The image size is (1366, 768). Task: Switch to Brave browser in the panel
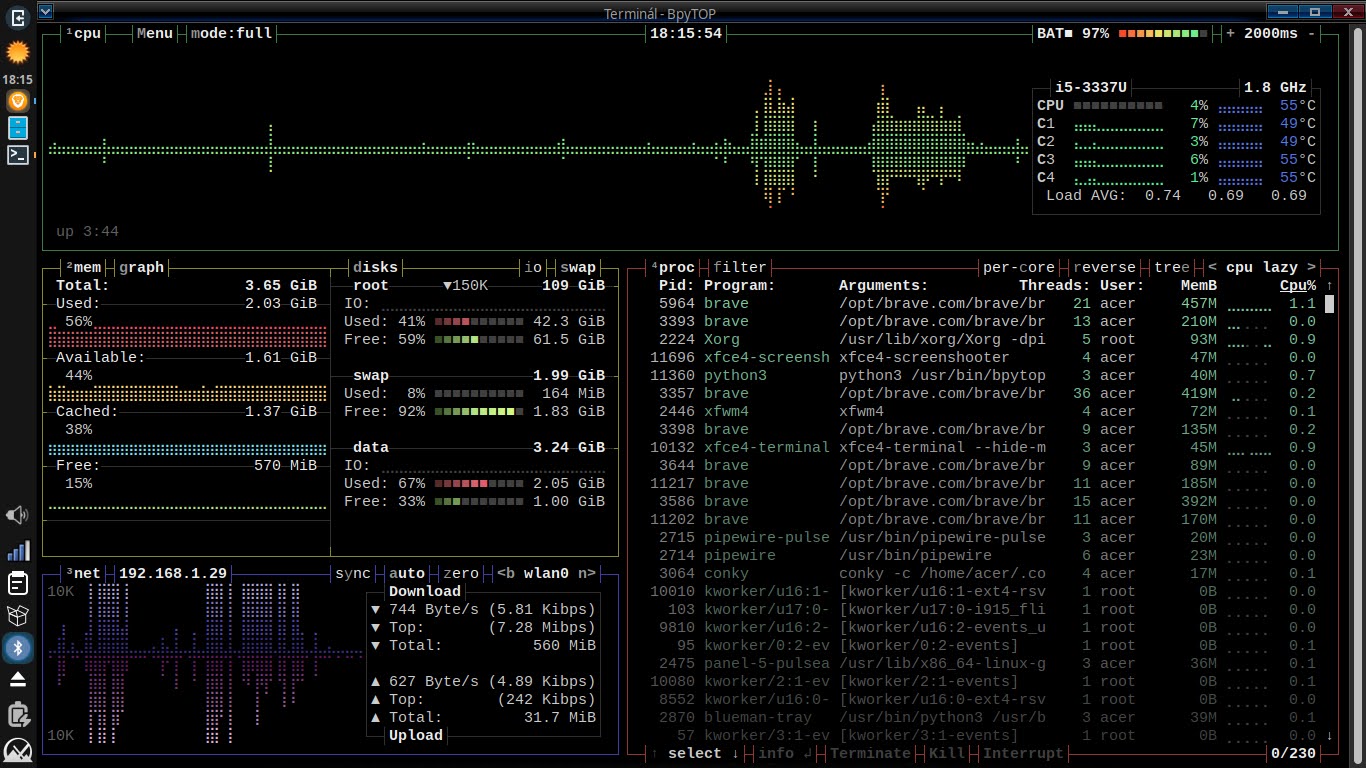click(x=17, y=101)
